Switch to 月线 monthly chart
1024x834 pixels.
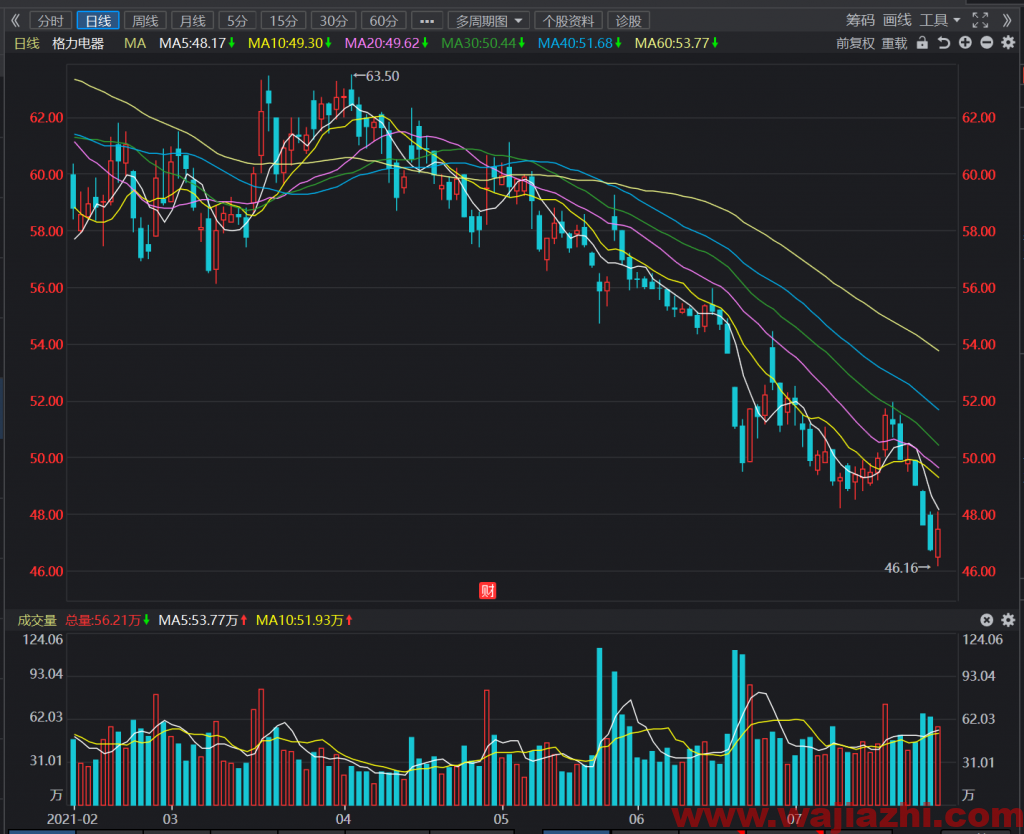pos(193,21)
